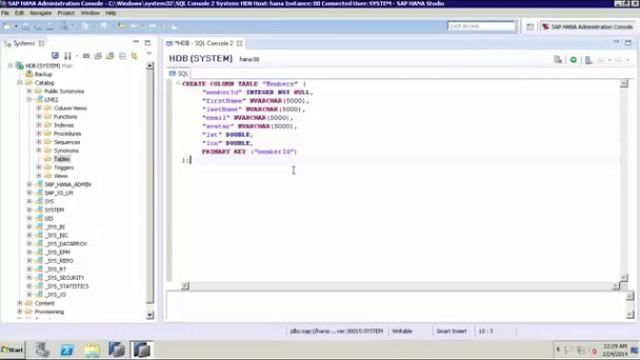Screen dimensions: 640x360
Task: Click the Save icon in the main toolbar
Action: click(x=26, y=27)
